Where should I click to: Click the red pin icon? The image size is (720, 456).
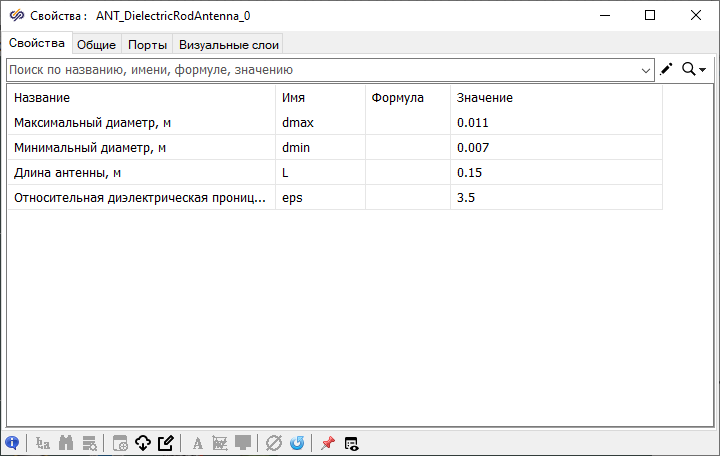(x=328, y=443)
